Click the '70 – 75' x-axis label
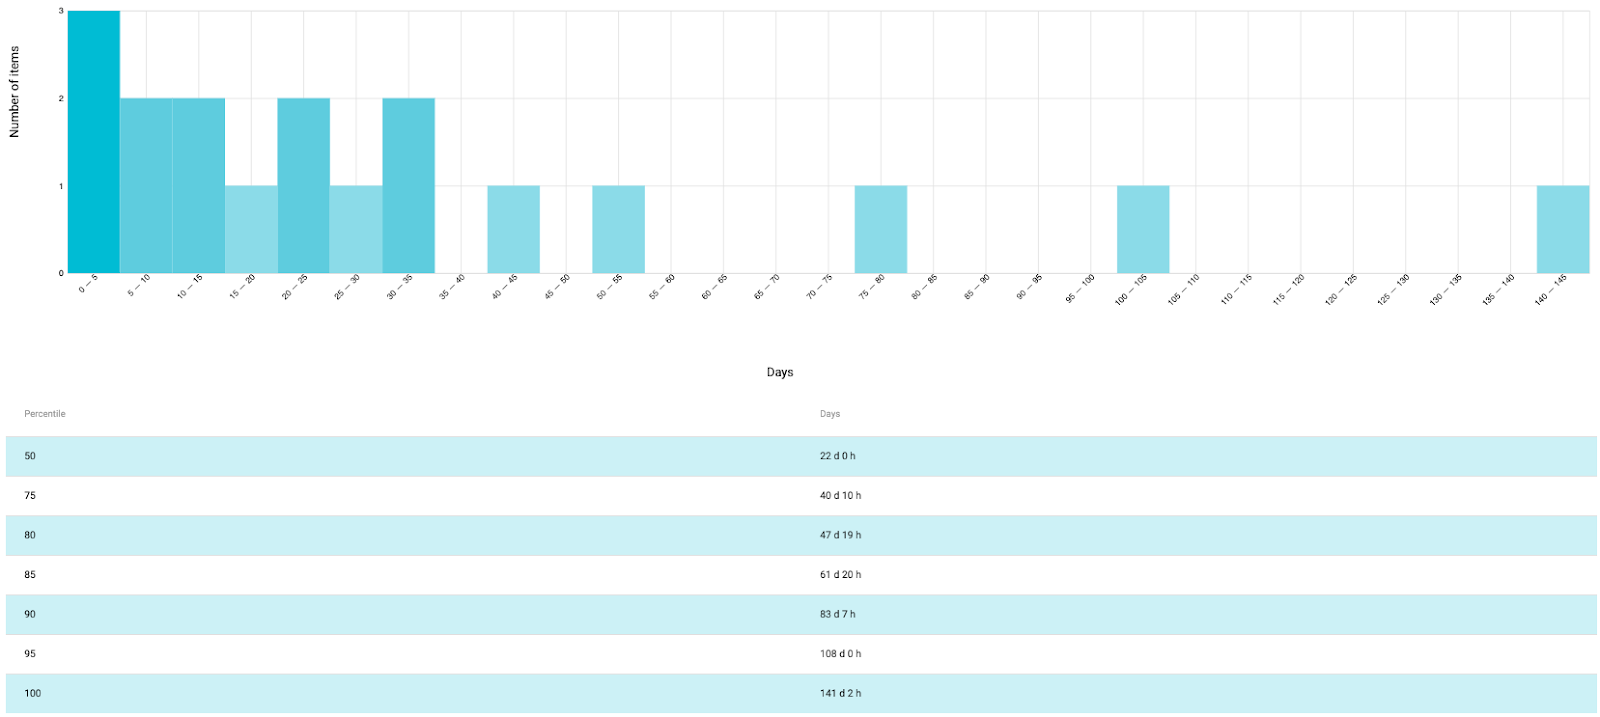Screen dimensions: 1600x717 coord(820,287)
